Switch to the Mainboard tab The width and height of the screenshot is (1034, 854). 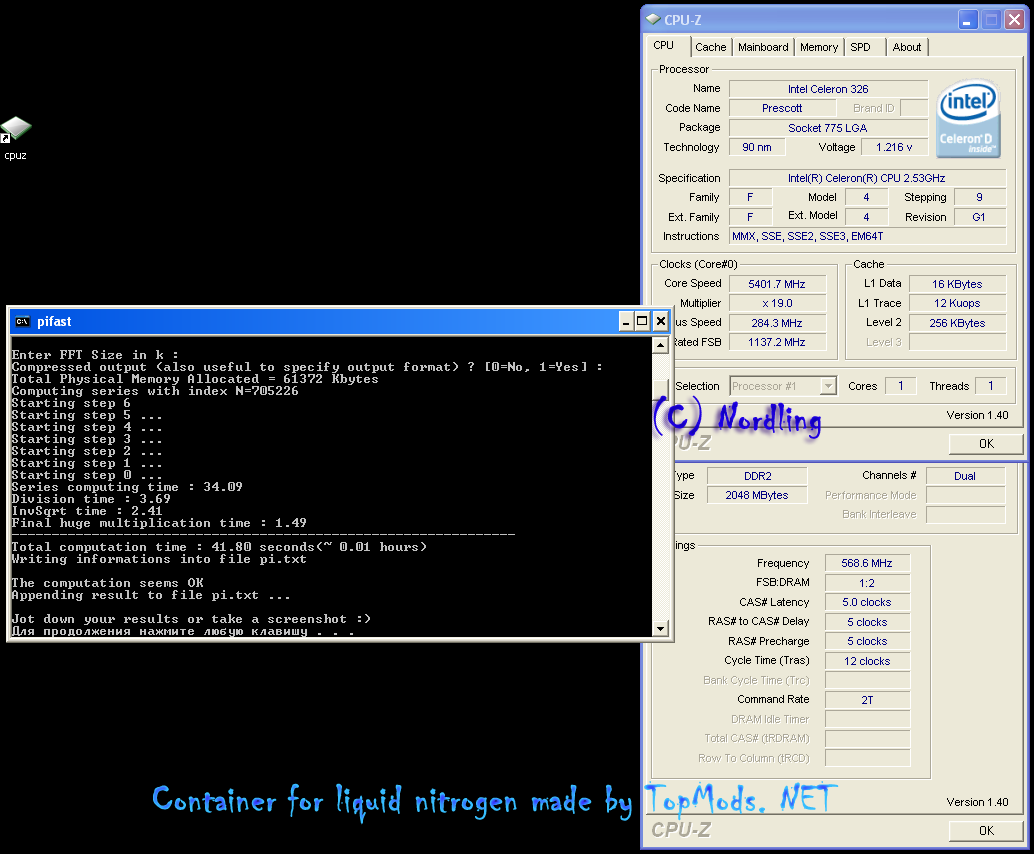pos(763,47)
